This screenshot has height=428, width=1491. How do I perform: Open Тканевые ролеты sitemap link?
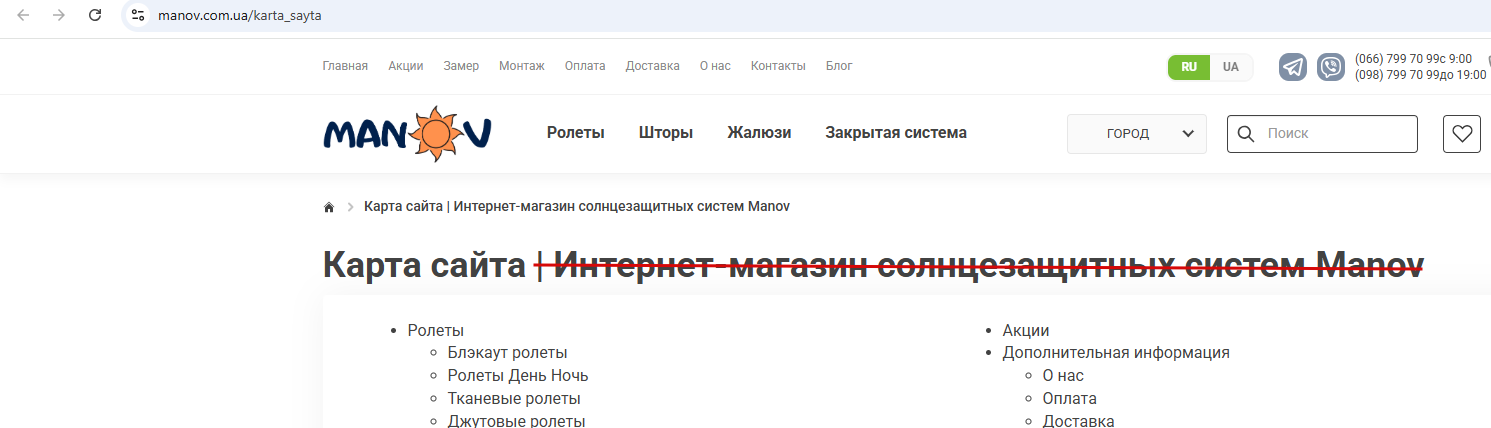pyautogui.click(x=514, y=399)
